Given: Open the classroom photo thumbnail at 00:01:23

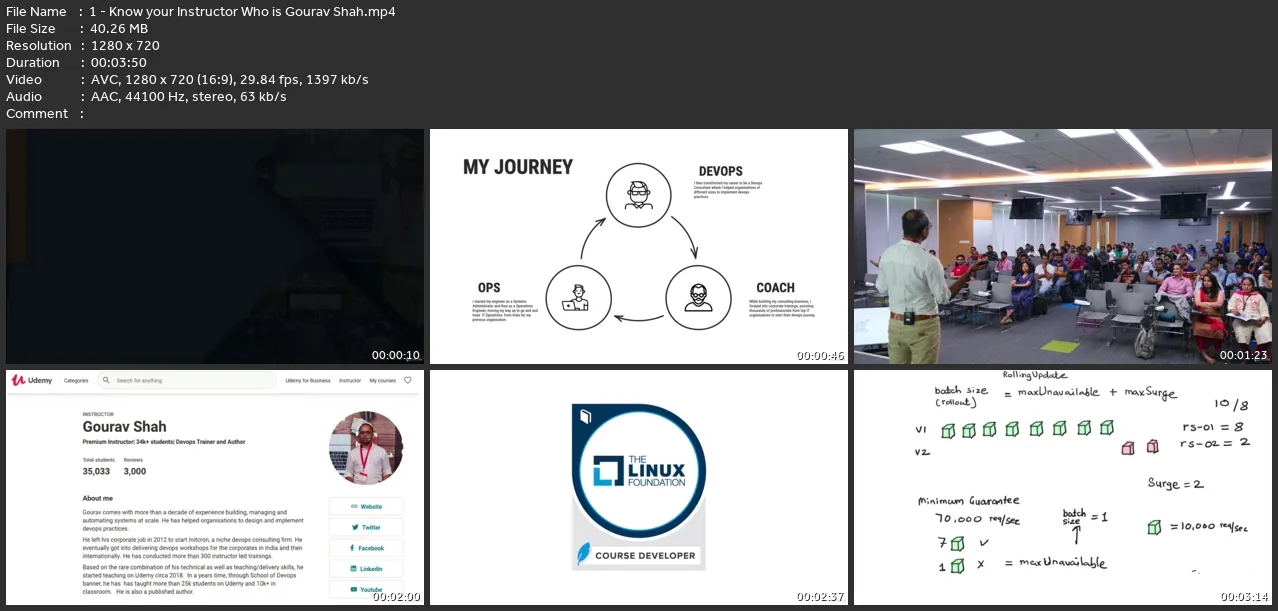Looking at the screenshot, I should tap(1062, 246).
